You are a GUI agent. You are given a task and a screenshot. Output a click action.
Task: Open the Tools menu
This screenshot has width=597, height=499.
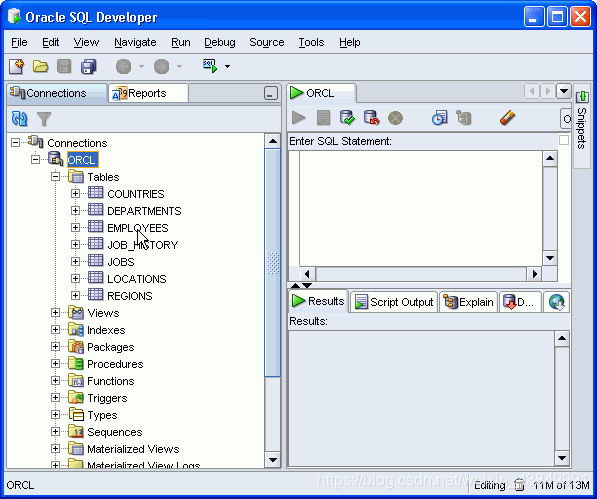point(311,42)
